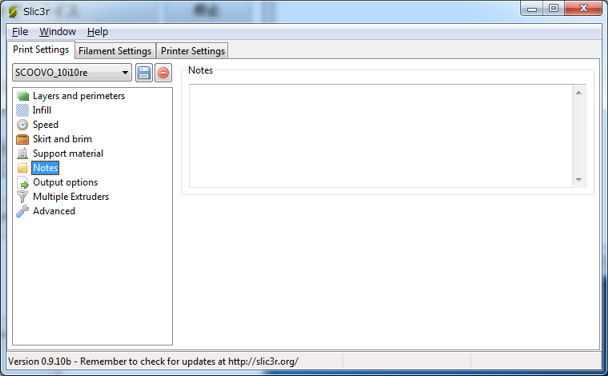This screenshot has width=608, height=376.
Task: Click the Notes scrollbar up arrow
Action: tap(579, 93)
